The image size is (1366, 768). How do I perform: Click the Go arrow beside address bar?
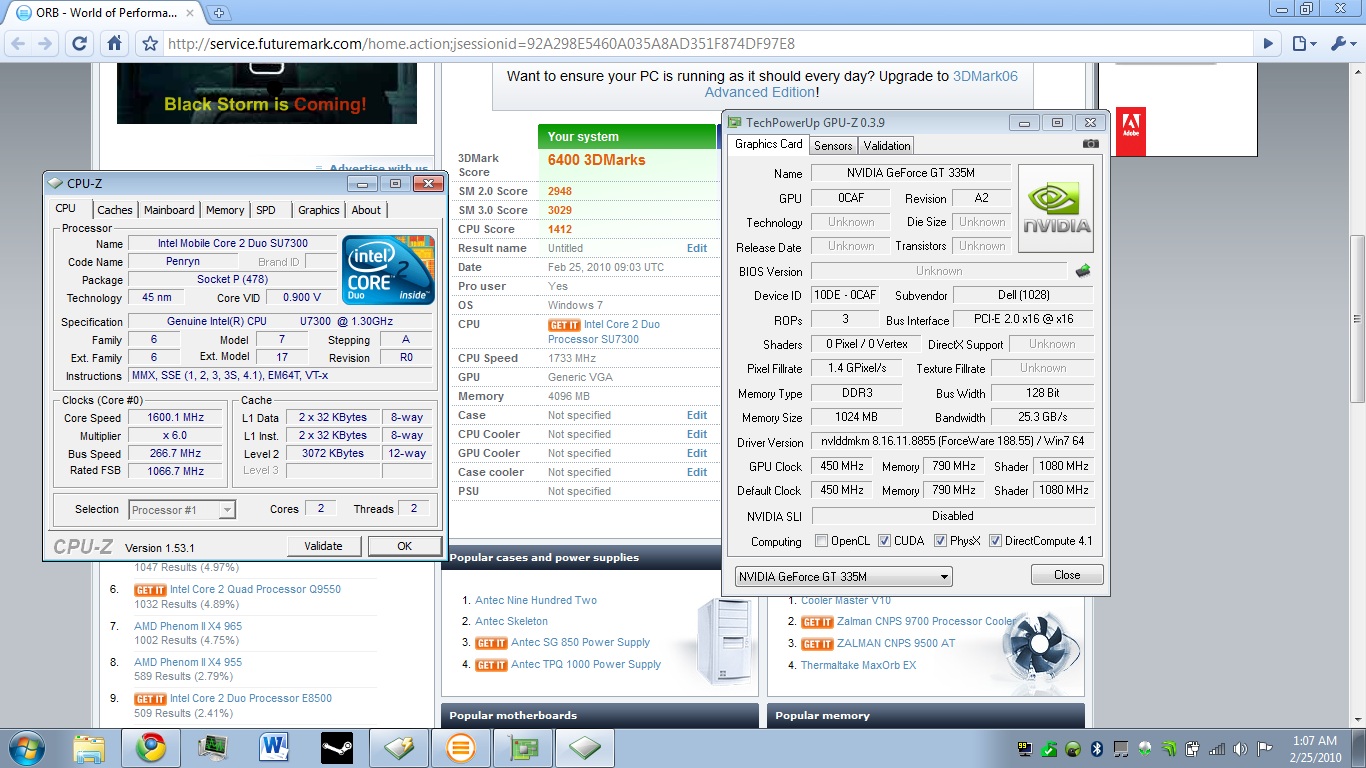coord(1268,44)
